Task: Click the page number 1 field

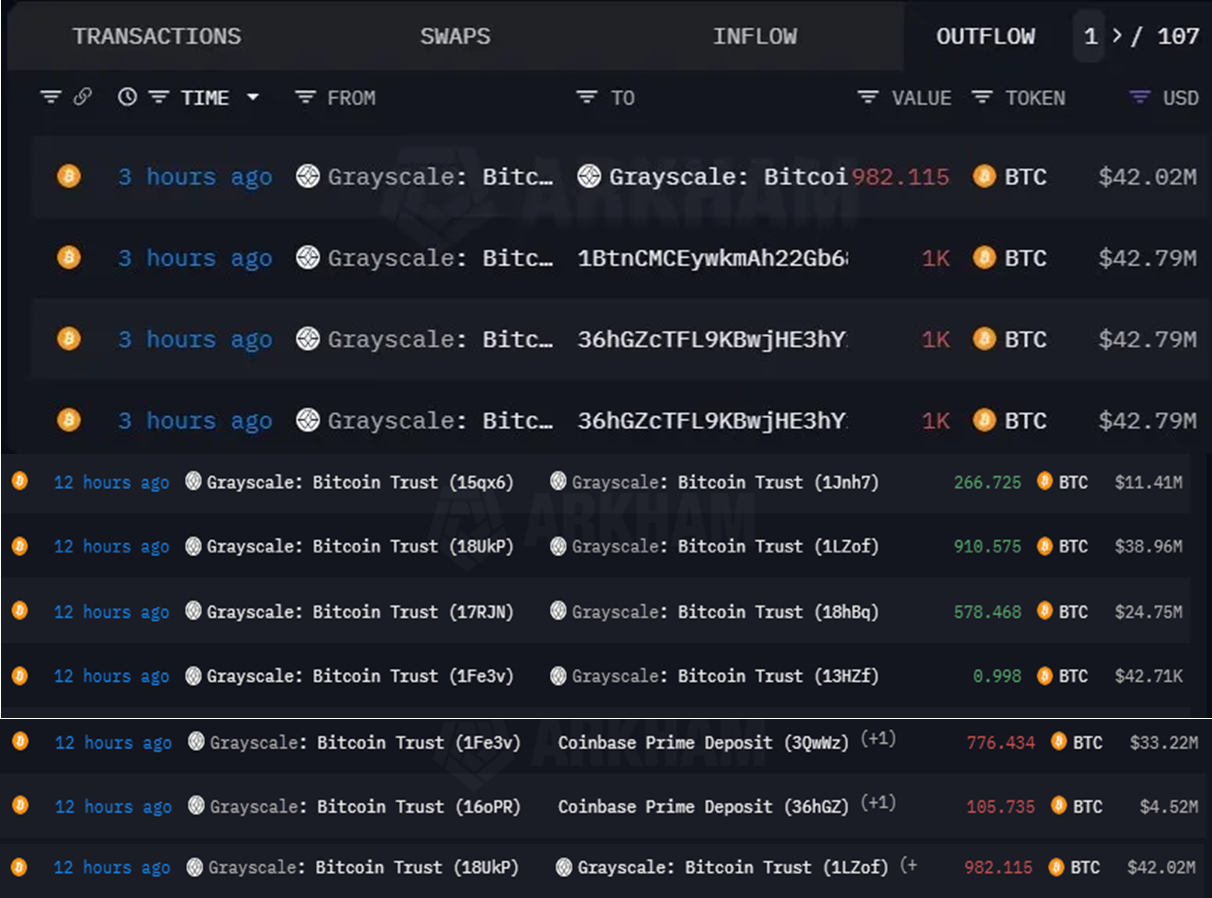Action: click(1090, 37)
